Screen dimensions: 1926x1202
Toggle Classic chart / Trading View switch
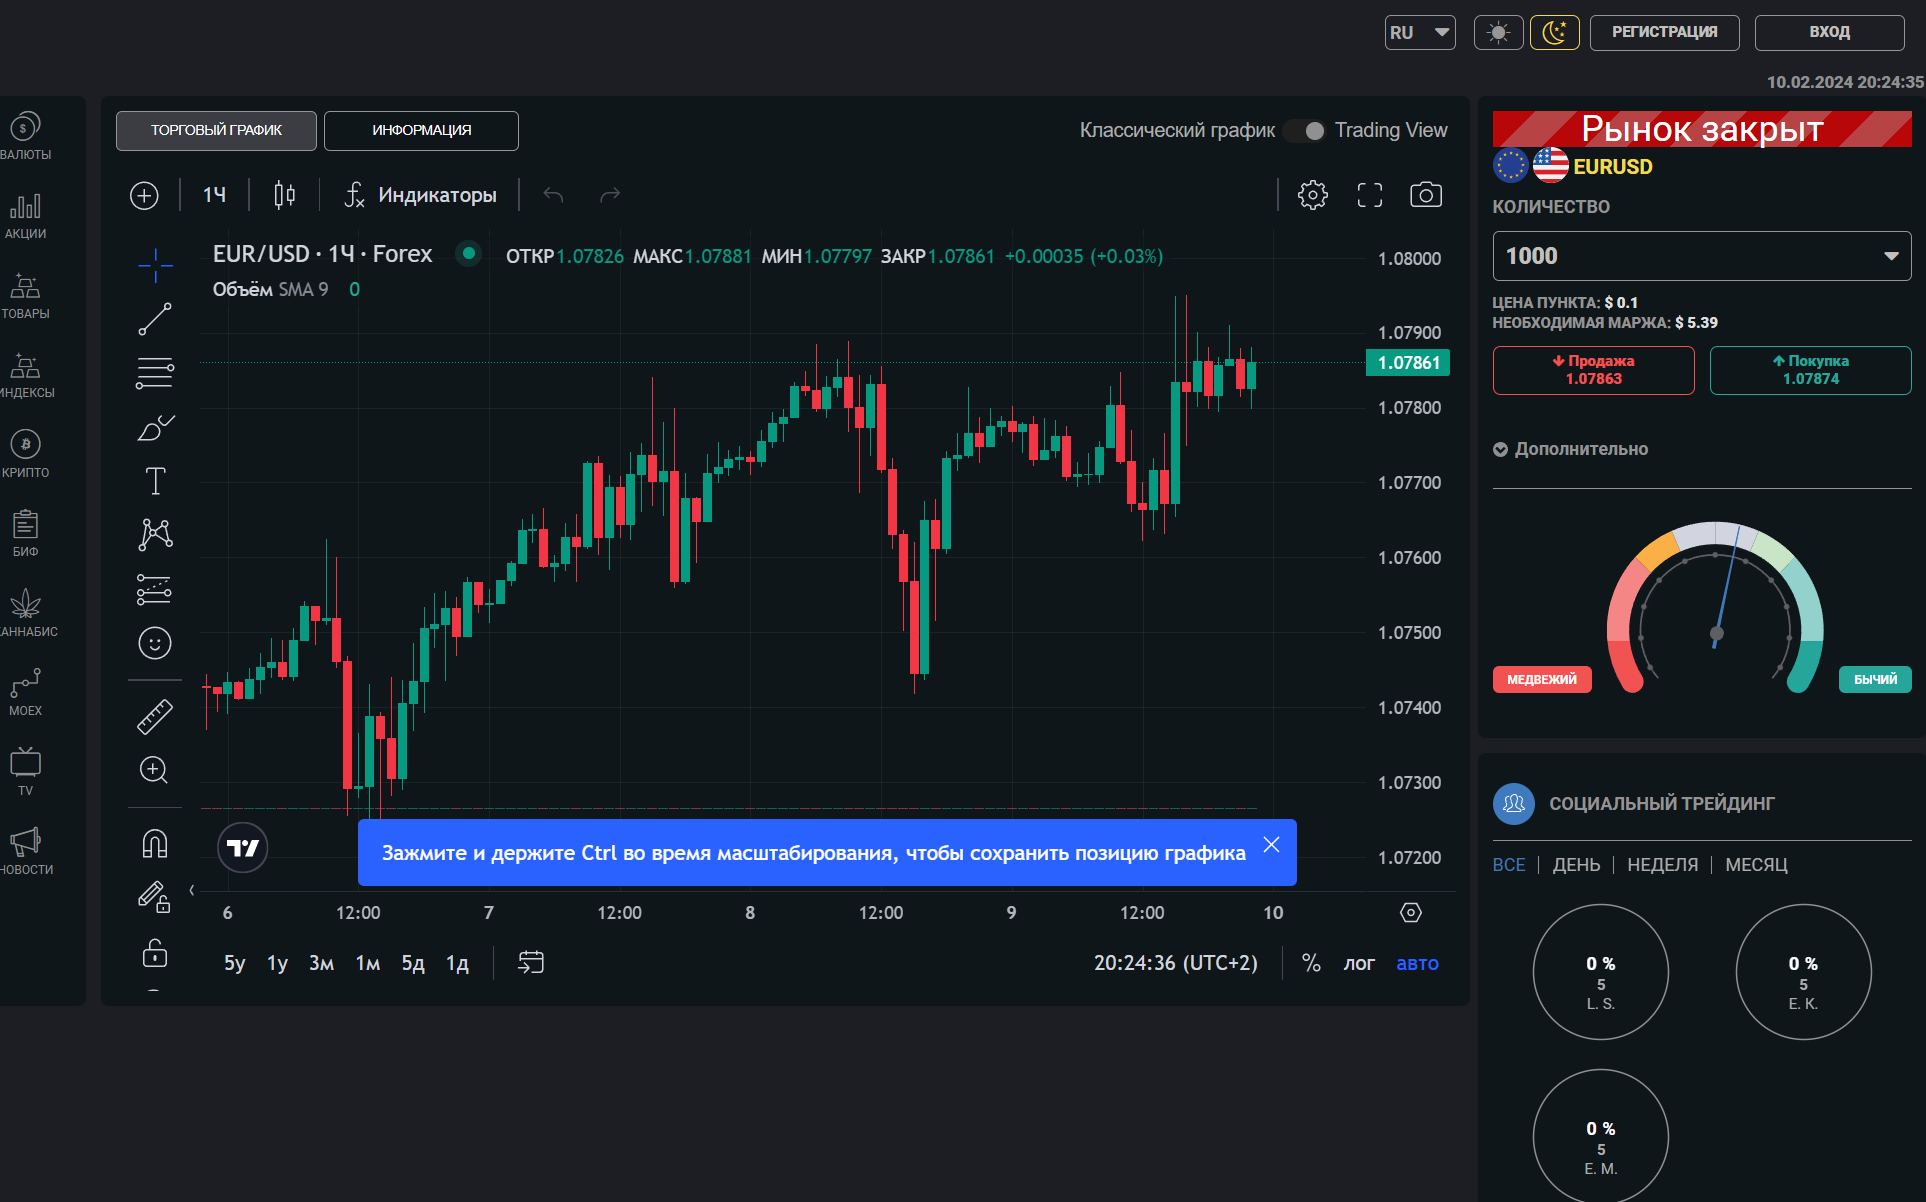pyautogui.click(x=1305, y=131)
